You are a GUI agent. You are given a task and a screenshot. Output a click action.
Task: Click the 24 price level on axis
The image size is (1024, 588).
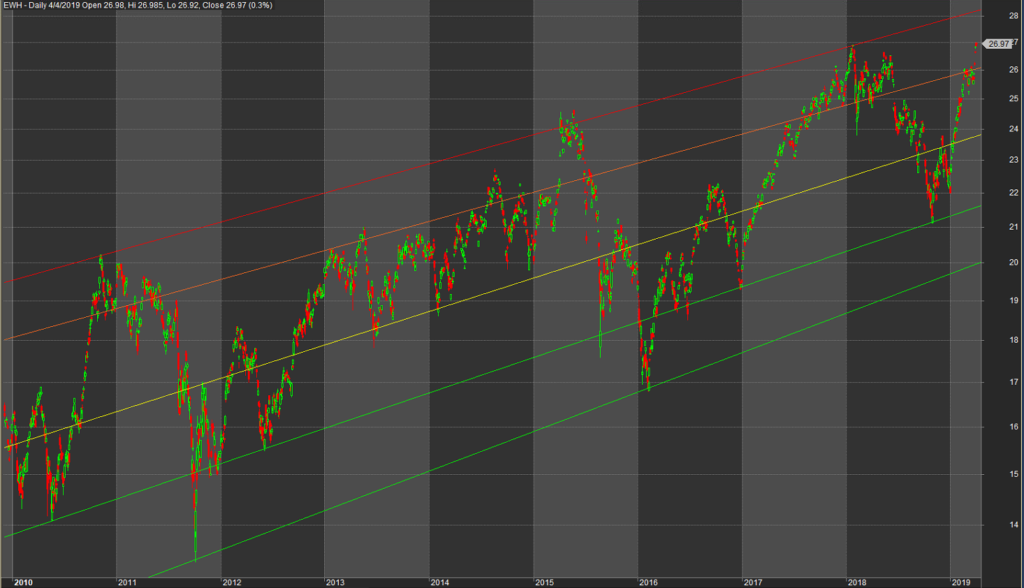(x=1014, y=129)
